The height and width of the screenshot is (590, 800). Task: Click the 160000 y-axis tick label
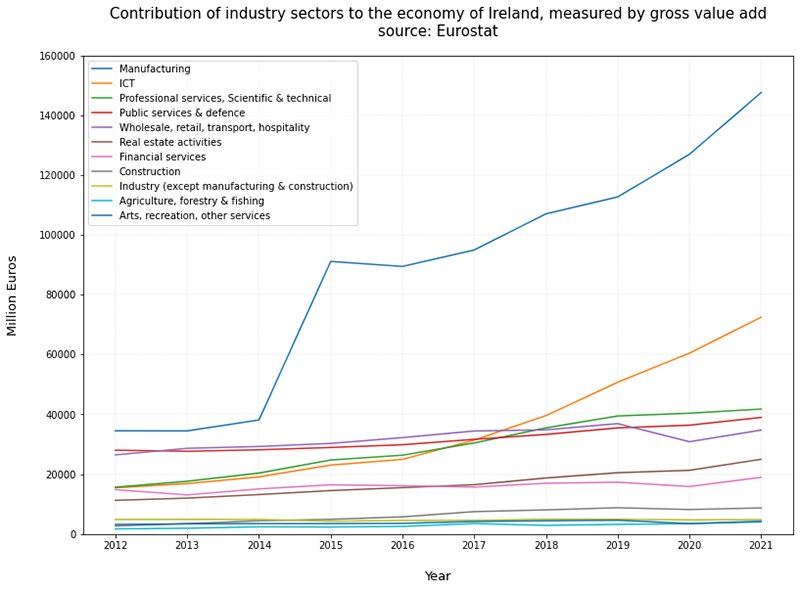pyautogui.click(x=56, y=56)
